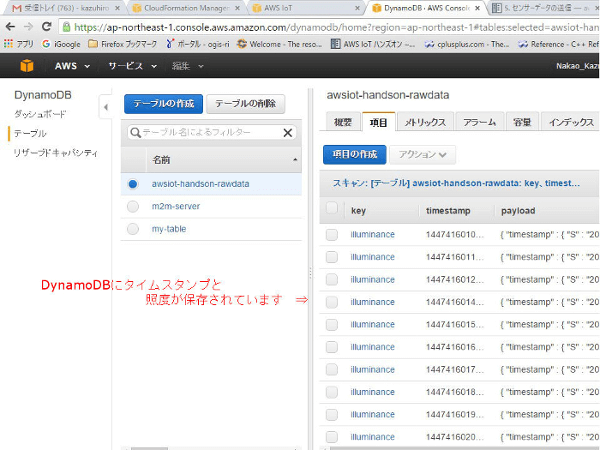Check the row with timestamp 1447416011

pos(332,257)
